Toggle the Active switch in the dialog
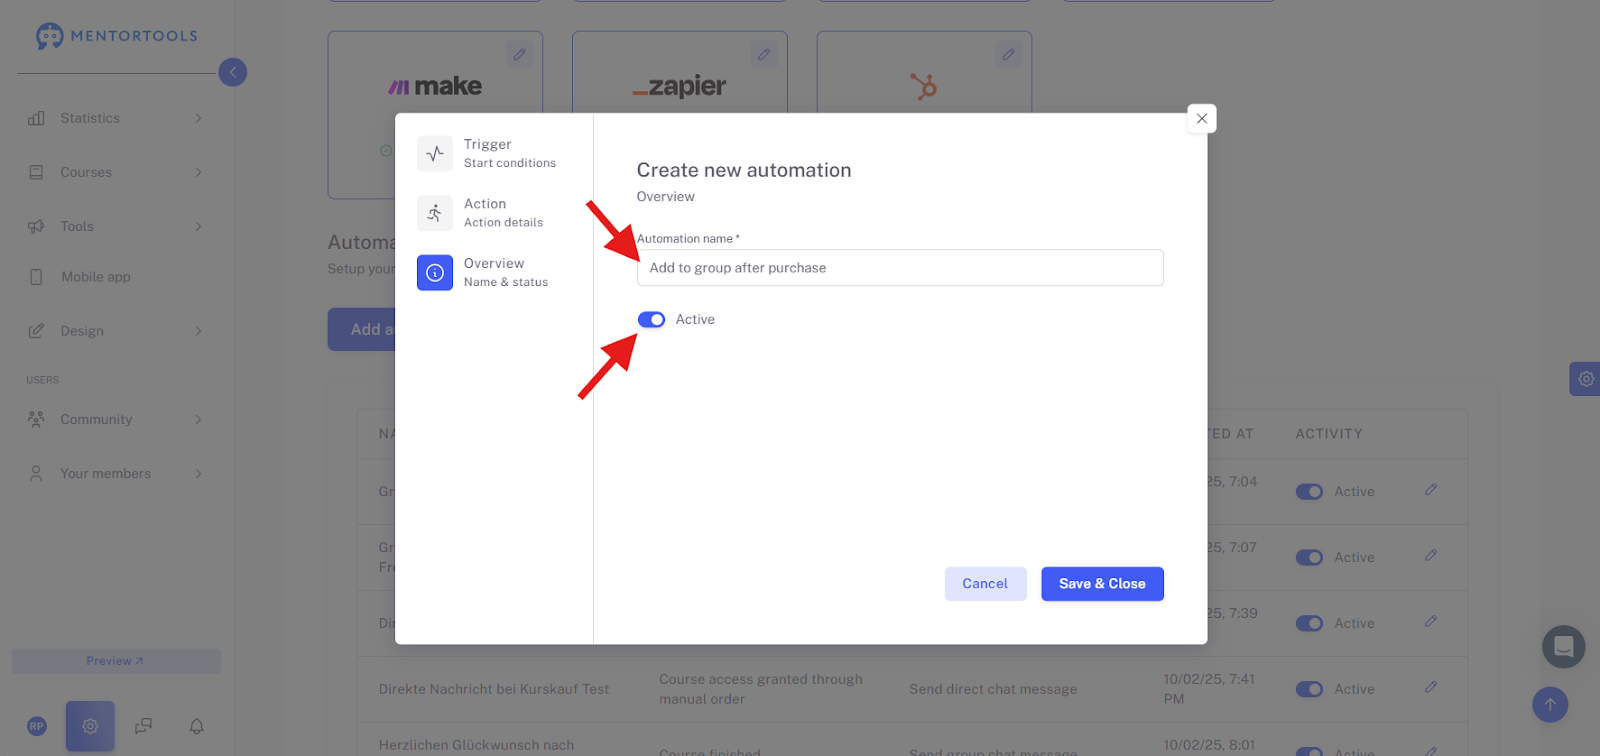Viewport: 1600px width, 756px height. [x=651, y=320]
